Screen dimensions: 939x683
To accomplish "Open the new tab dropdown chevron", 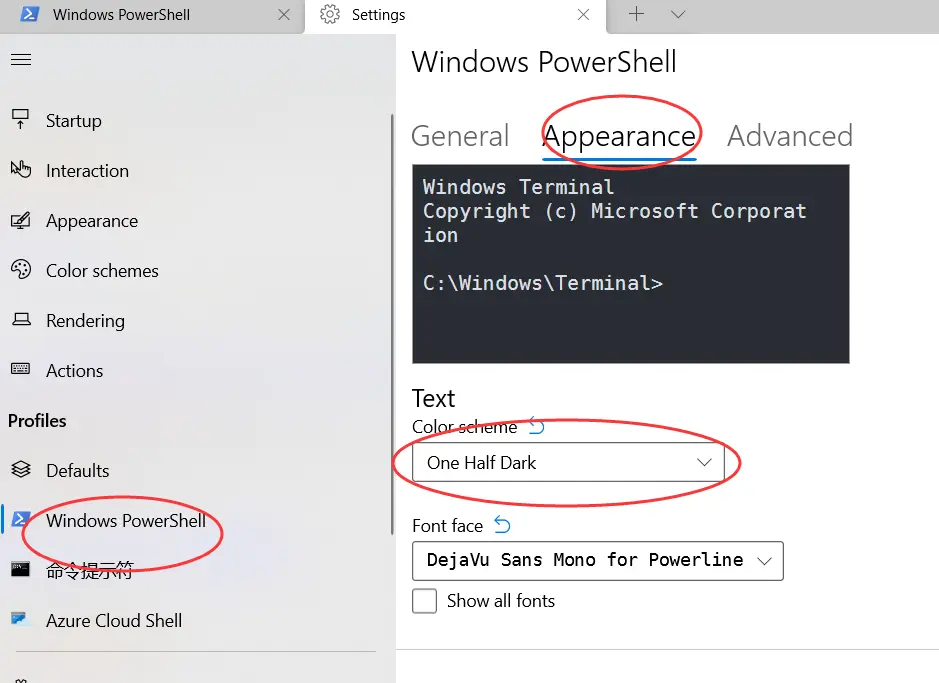I will click(x=678, y=15).
